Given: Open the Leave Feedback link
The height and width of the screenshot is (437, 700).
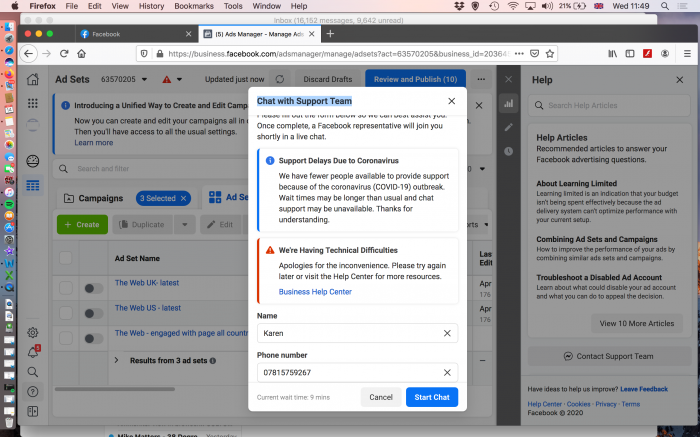Looking at the screenshot, I should coord(644,389).
